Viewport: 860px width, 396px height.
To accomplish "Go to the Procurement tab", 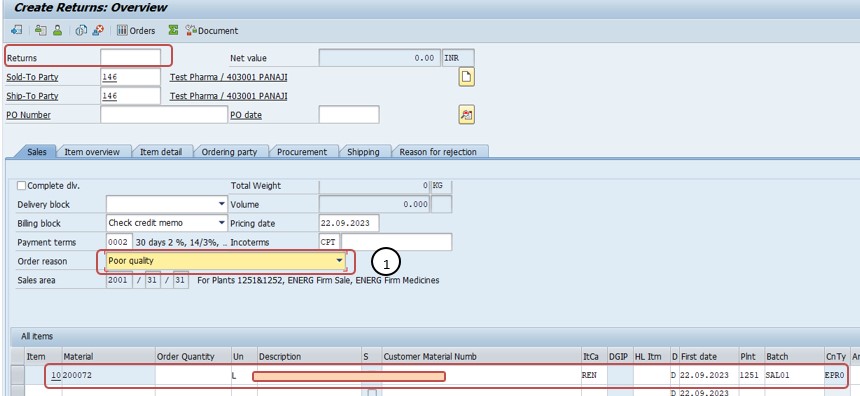I will (x=302, y=152).
